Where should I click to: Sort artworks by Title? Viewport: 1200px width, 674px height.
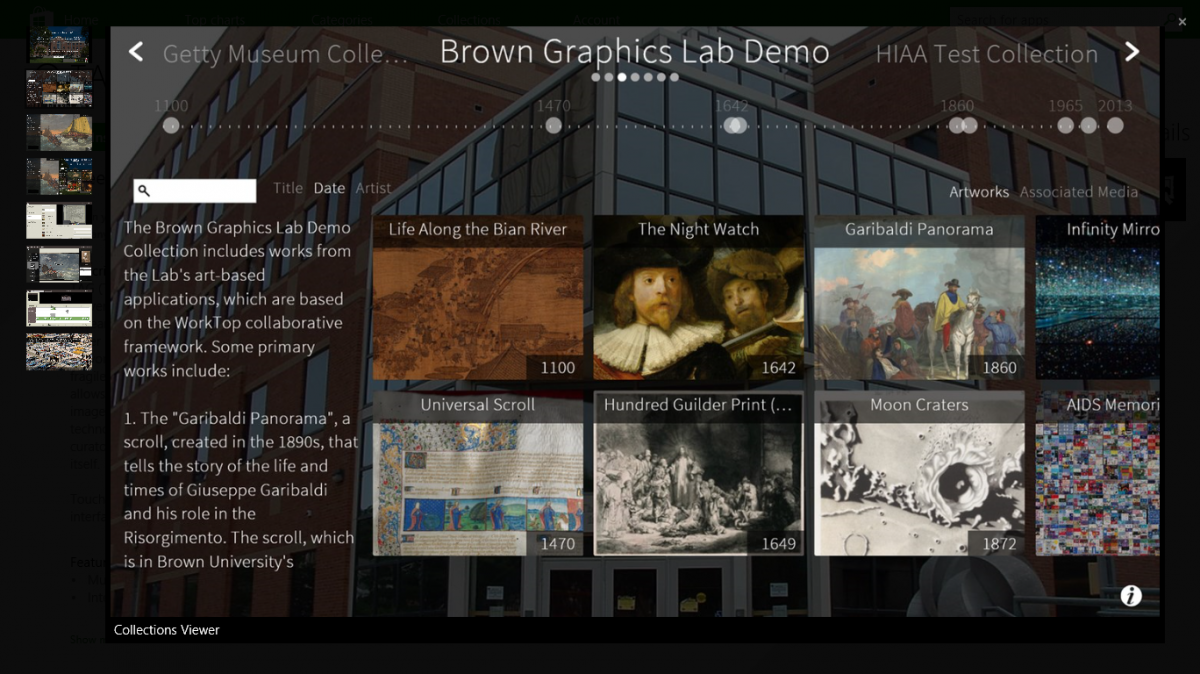tap(288, 188)
